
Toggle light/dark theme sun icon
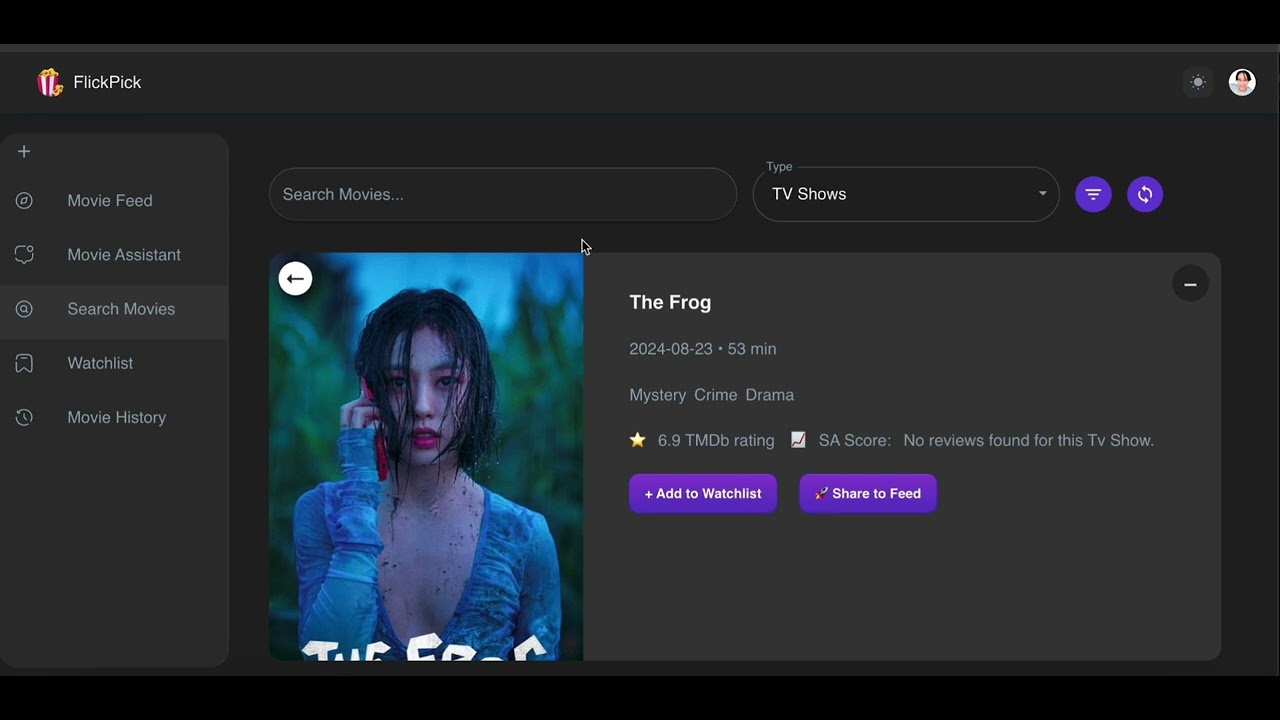point(1198,82)
